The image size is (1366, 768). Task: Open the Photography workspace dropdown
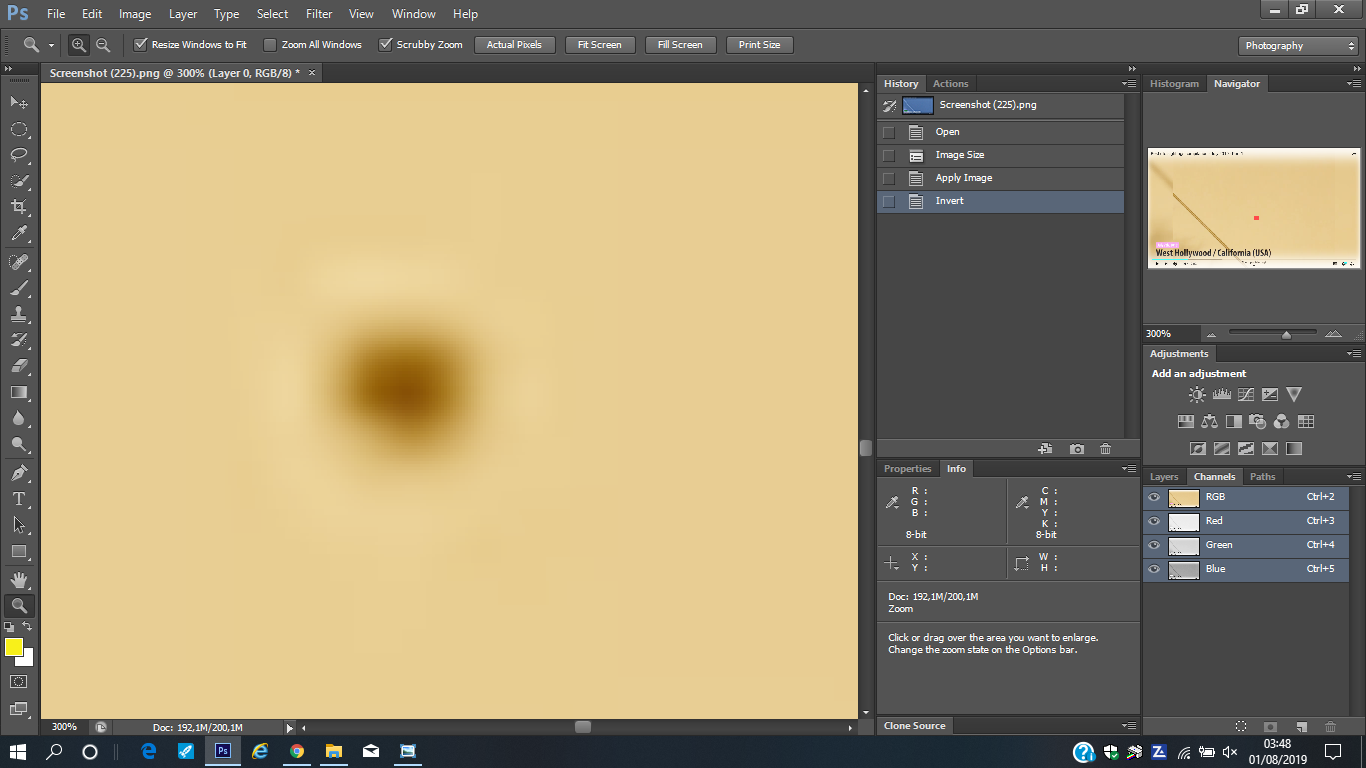(x=1297, y=46)
